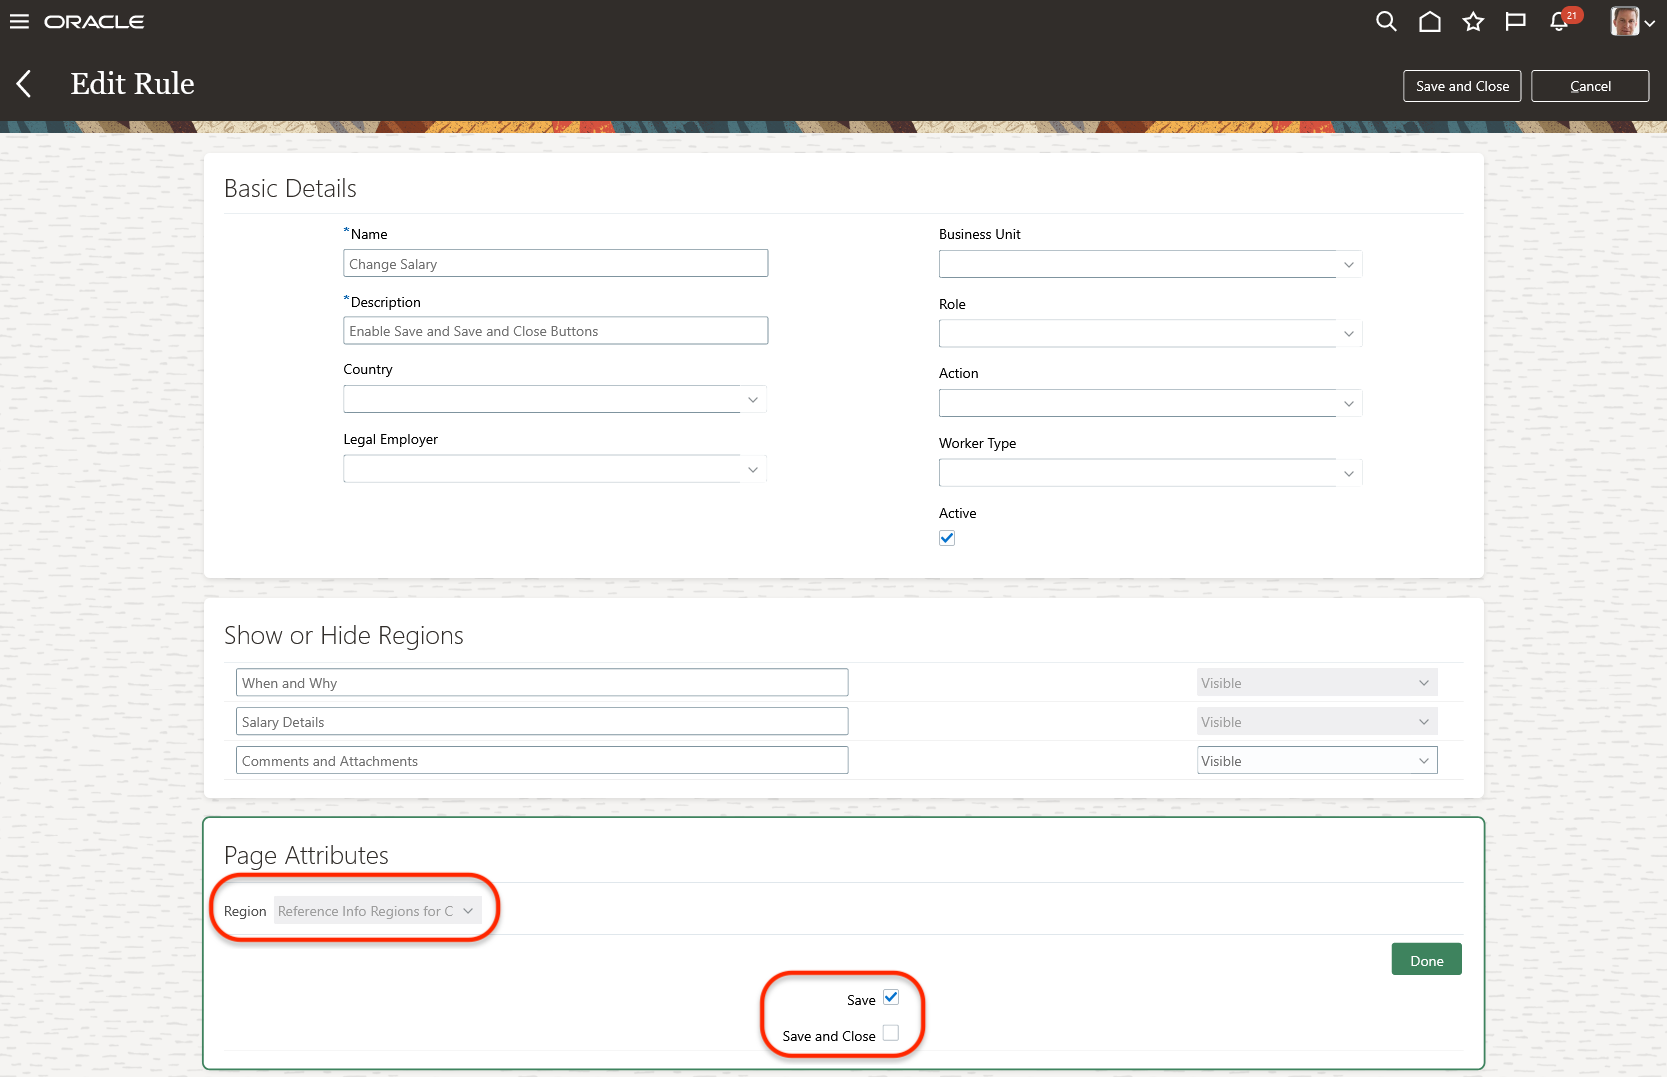Open the notifications bell
Image resolution: width=1667 pixels, height=1077 pixels.
1559,22
